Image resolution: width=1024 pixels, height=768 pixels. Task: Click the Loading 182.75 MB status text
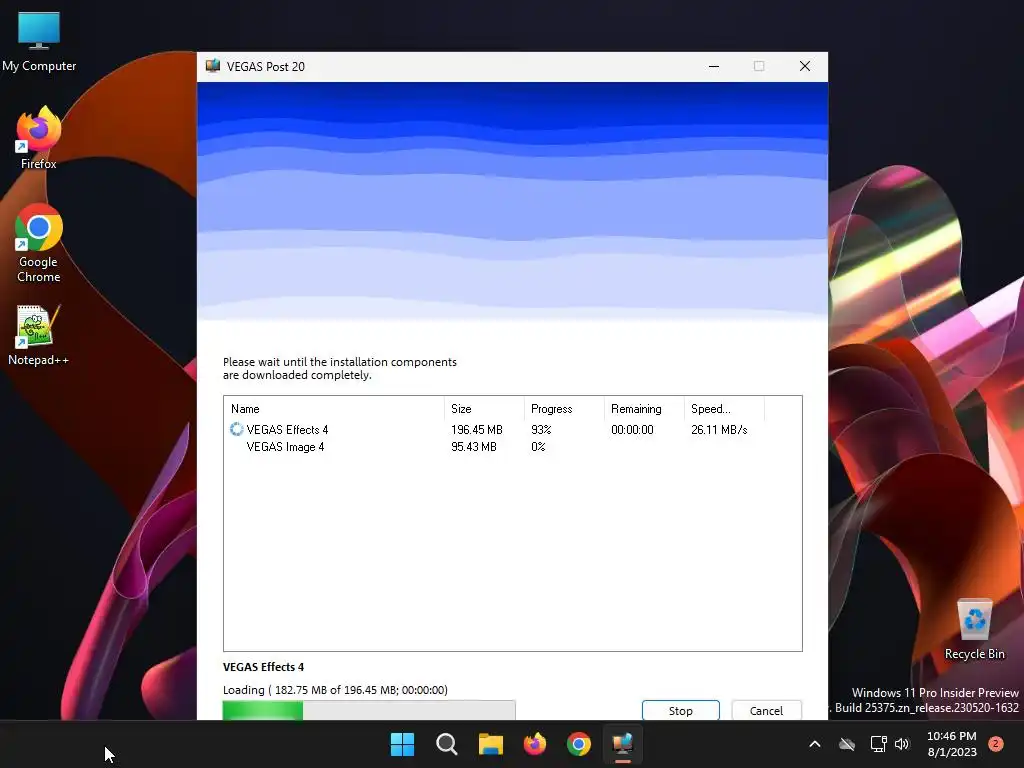(335, 690)
